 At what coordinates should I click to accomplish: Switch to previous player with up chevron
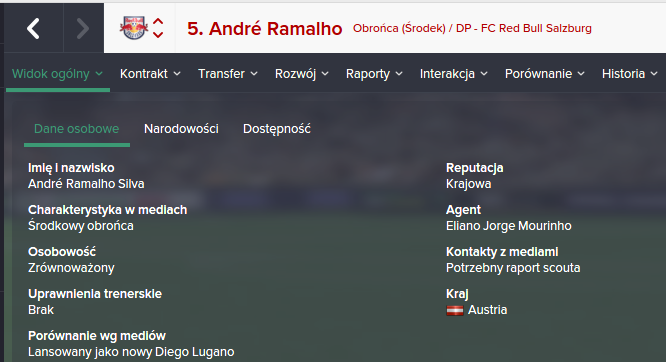(x=158, y=22)
